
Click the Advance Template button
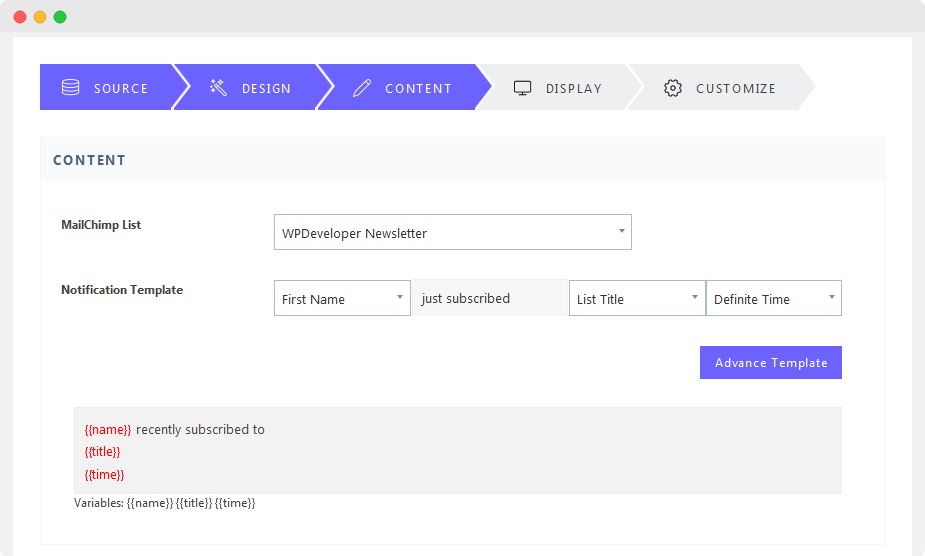pyautogui.click(x=771, y=362)
